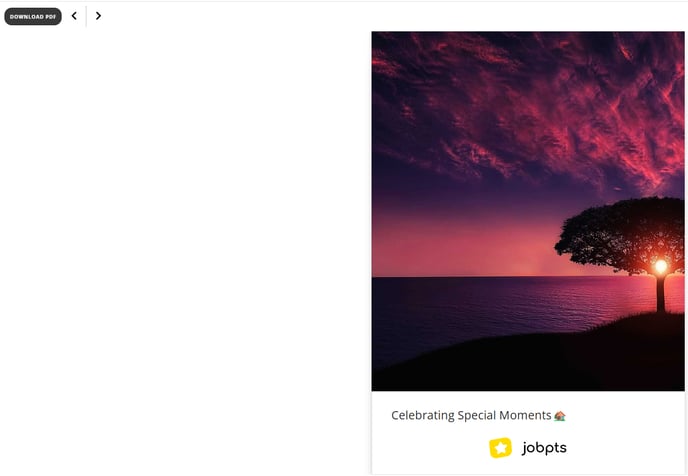Click the glowing sun behind the tree
Screen dimensions: 688x476
(x=661, y=266)
